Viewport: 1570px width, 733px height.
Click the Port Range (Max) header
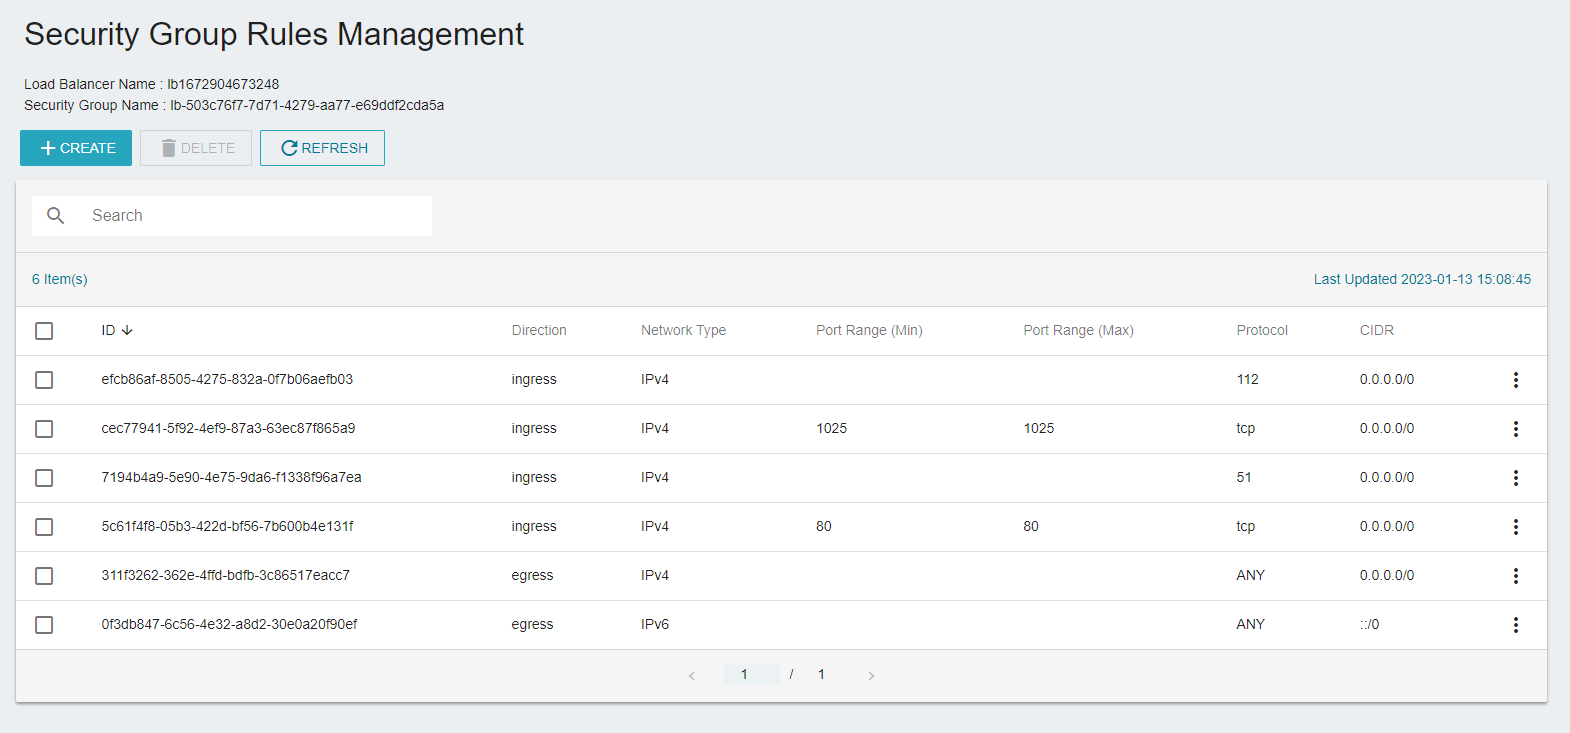1078,331
